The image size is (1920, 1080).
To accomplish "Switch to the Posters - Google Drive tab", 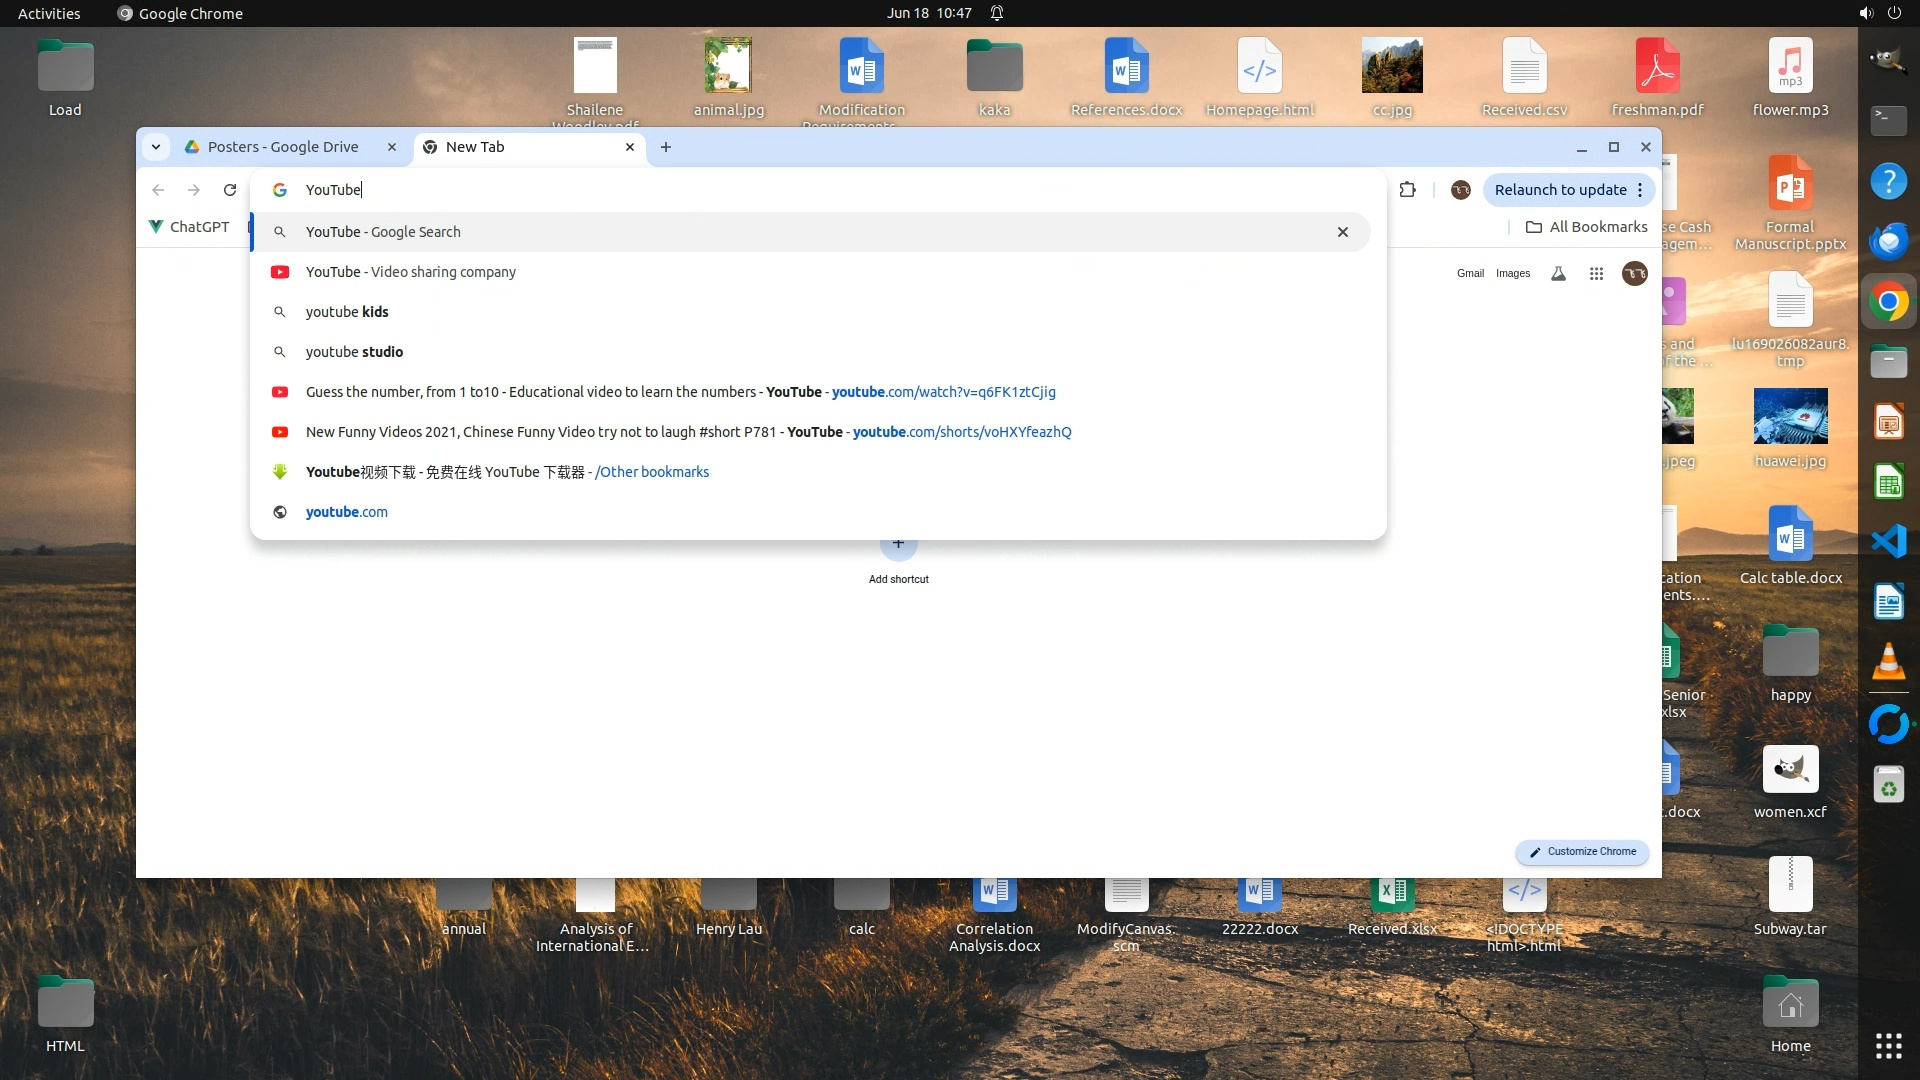I will click(x=283, y=147).
